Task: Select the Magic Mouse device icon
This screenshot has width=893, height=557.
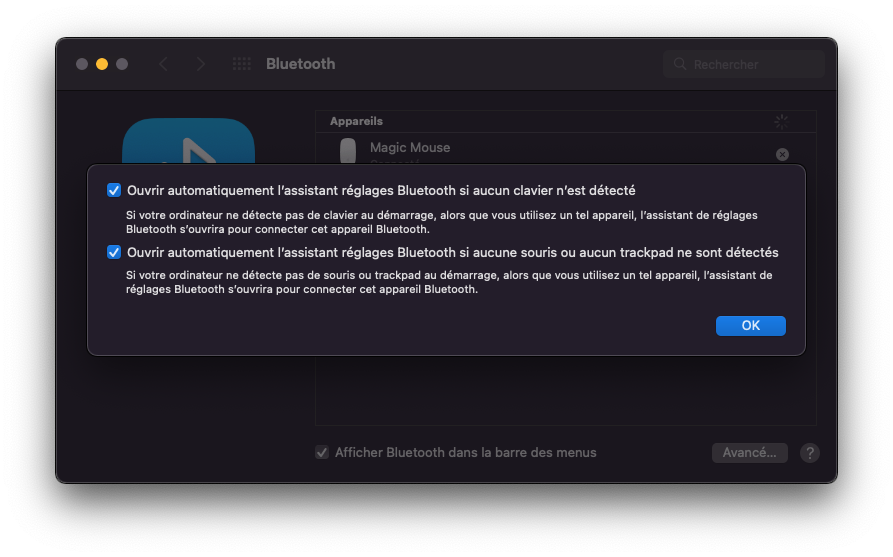Action: click(x=348, y=151)
